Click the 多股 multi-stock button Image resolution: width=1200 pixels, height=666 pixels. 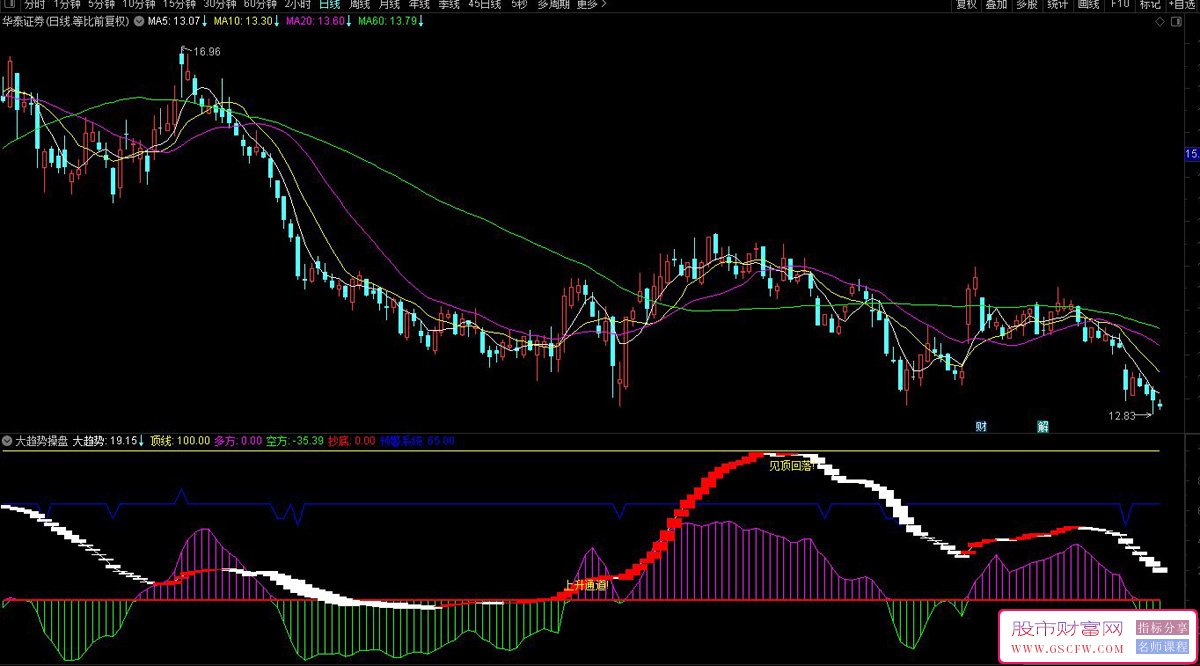tap(1027, 4)
